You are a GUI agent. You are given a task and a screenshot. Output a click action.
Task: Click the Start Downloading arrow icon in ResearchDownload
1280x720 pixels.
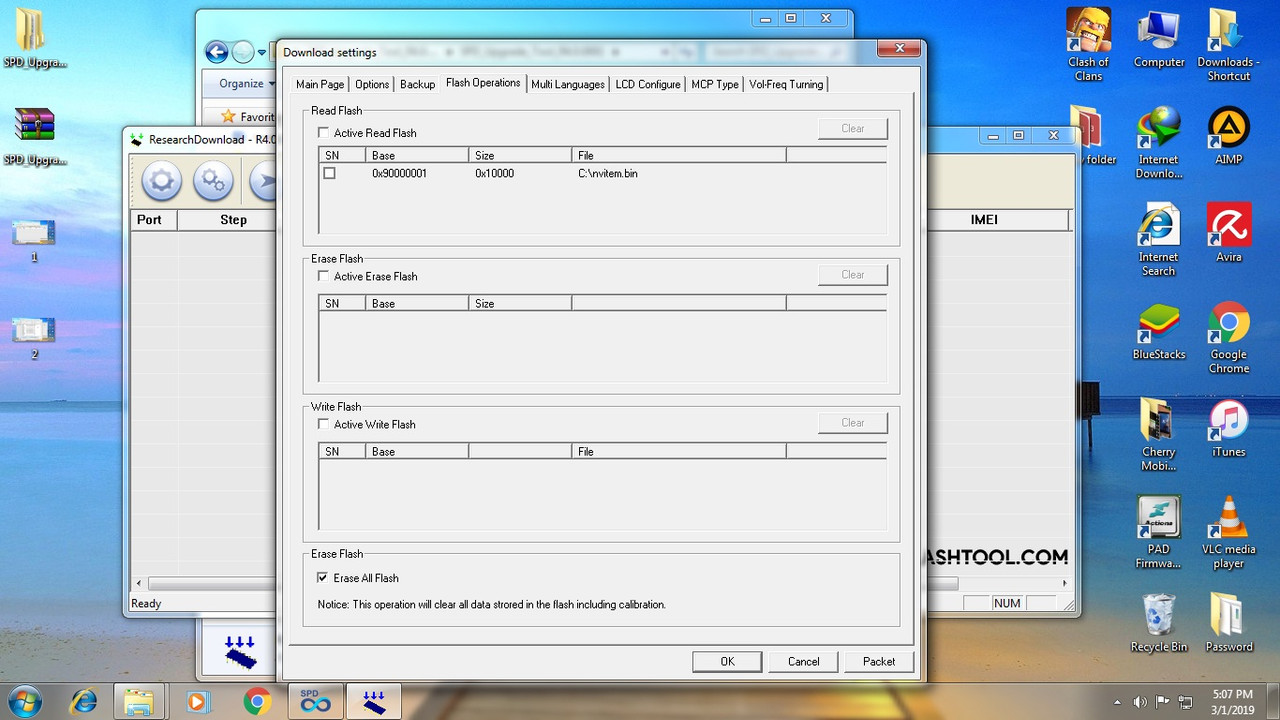coord(263,182)
